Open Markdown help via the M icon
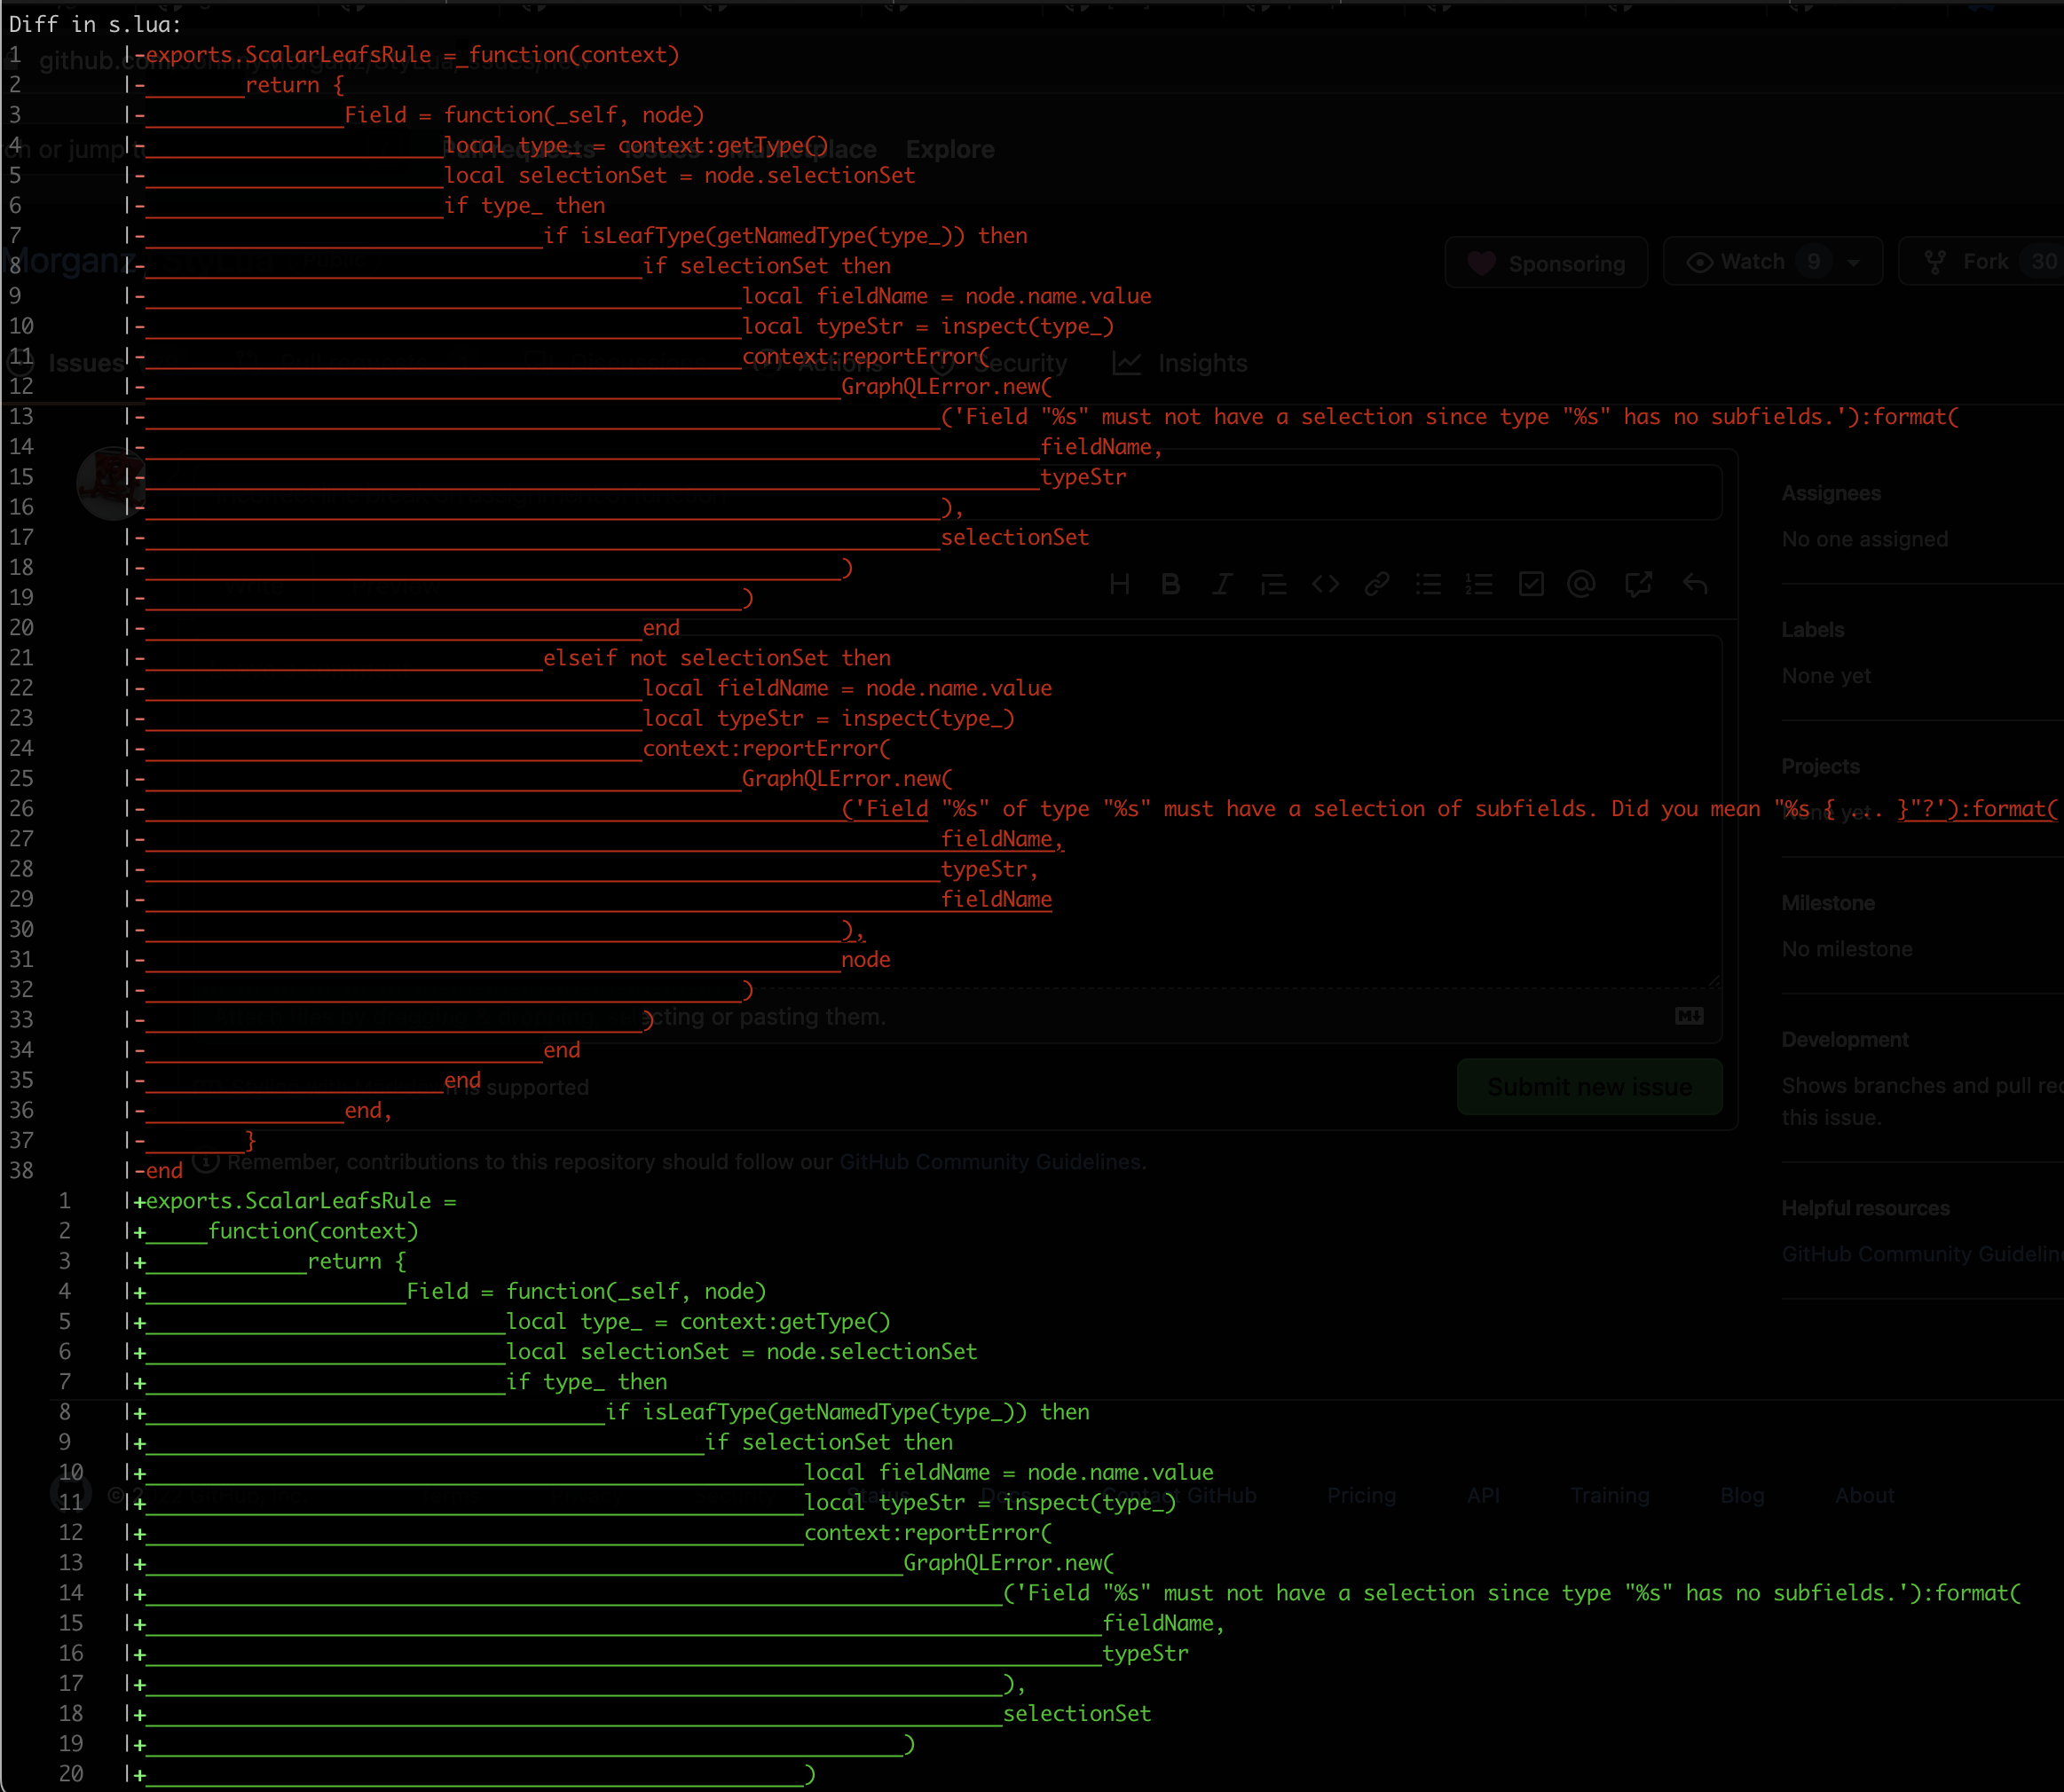The width and height of the screenshot is (2064, 1792). (1689, 1015)
